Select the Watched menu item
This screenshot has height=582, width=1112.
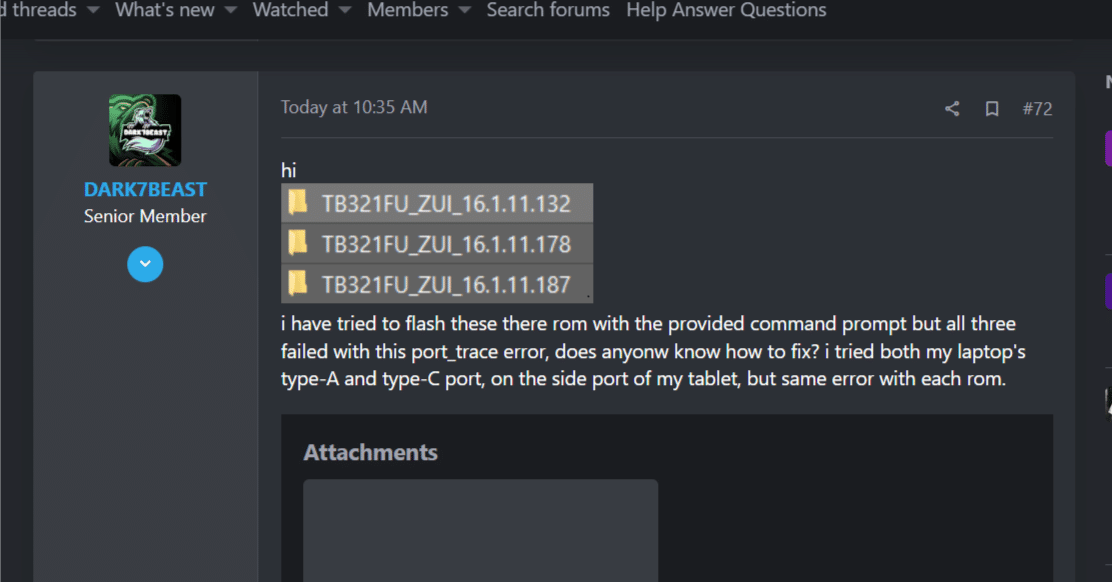tap(290, 10)
